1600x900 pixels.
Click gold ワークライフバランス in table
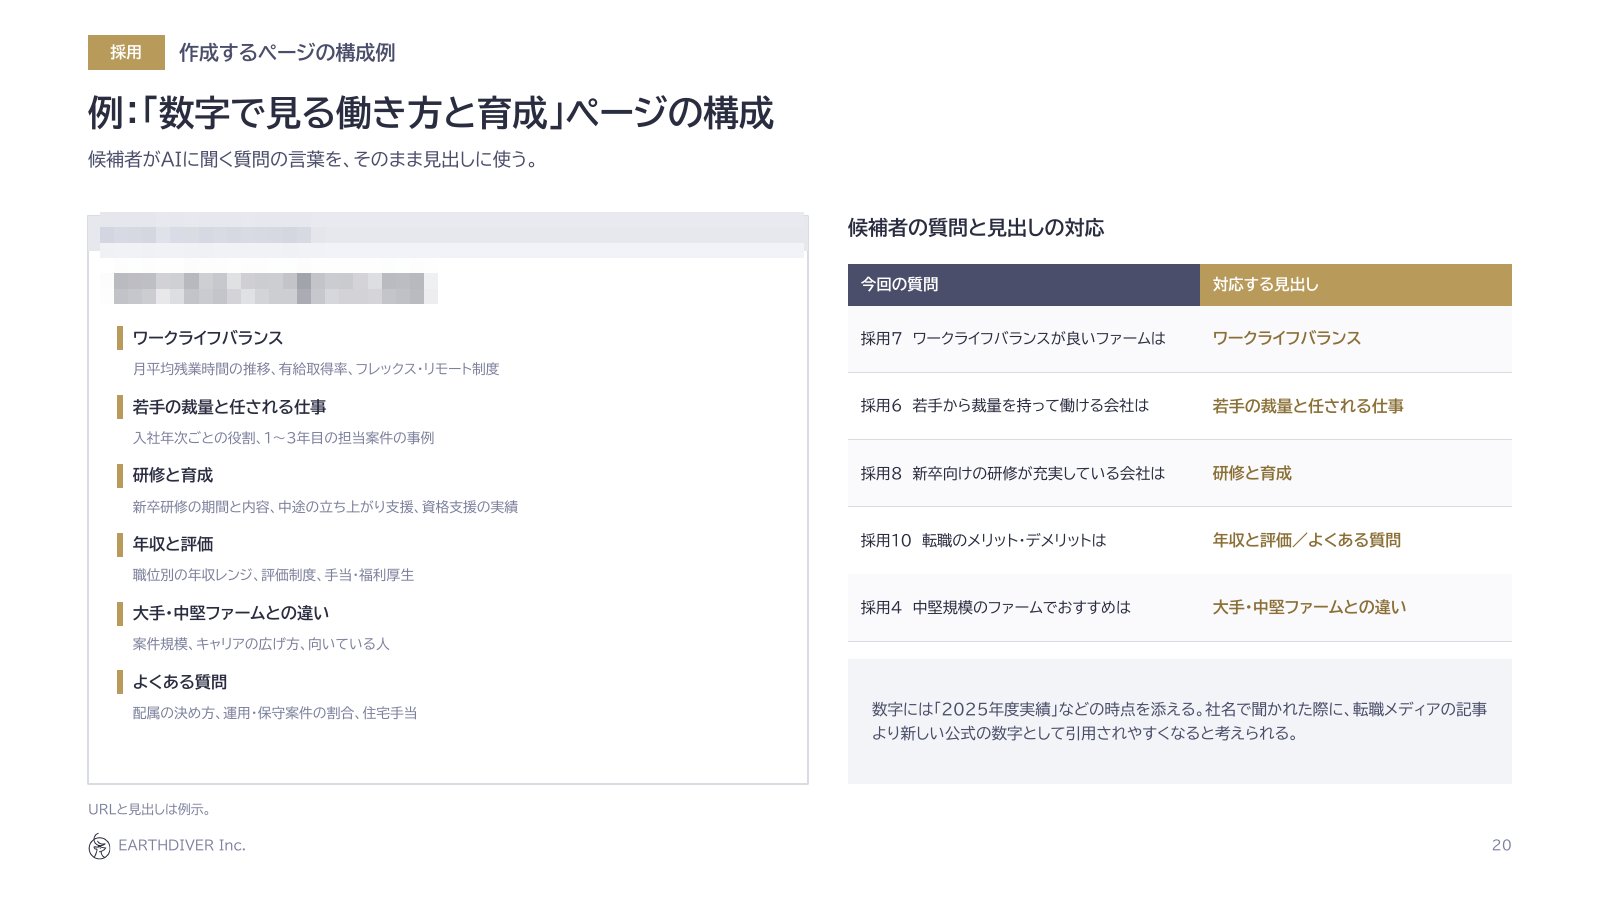pyautogui.click(x=1287, y=338)
